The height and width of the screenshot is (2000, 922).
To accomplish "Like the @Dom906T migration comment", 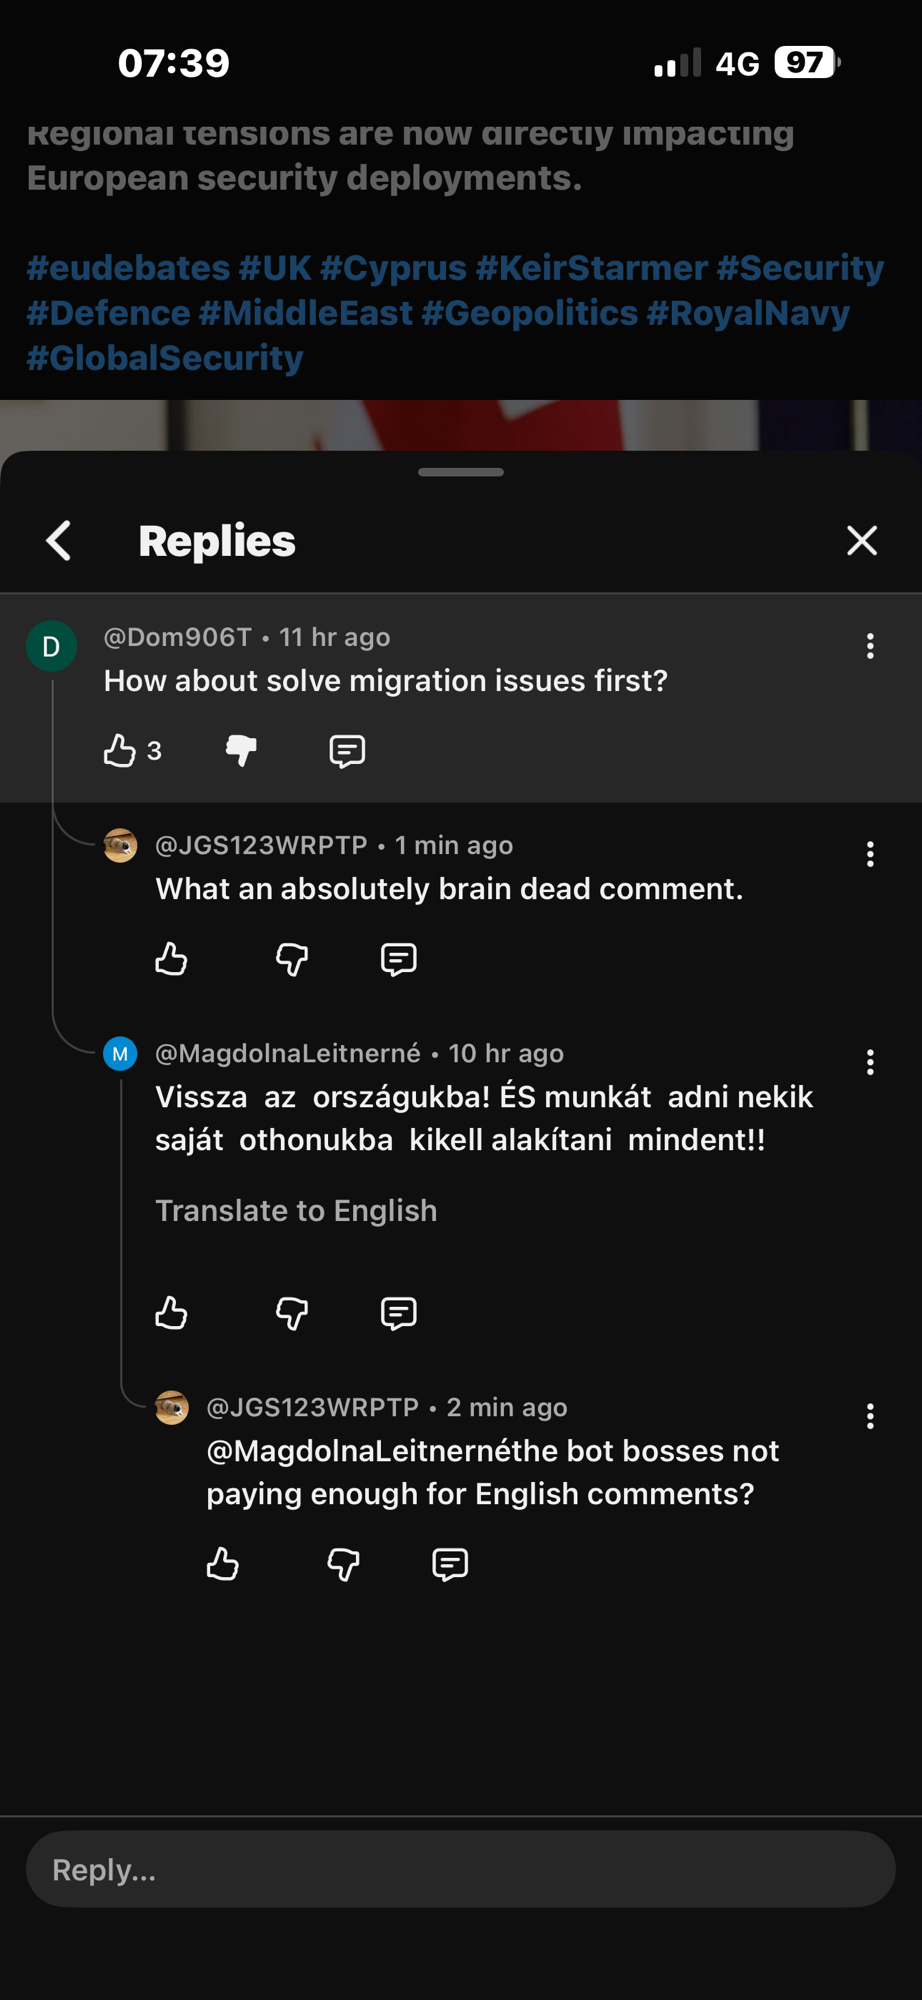I will (x=120, y=751).
